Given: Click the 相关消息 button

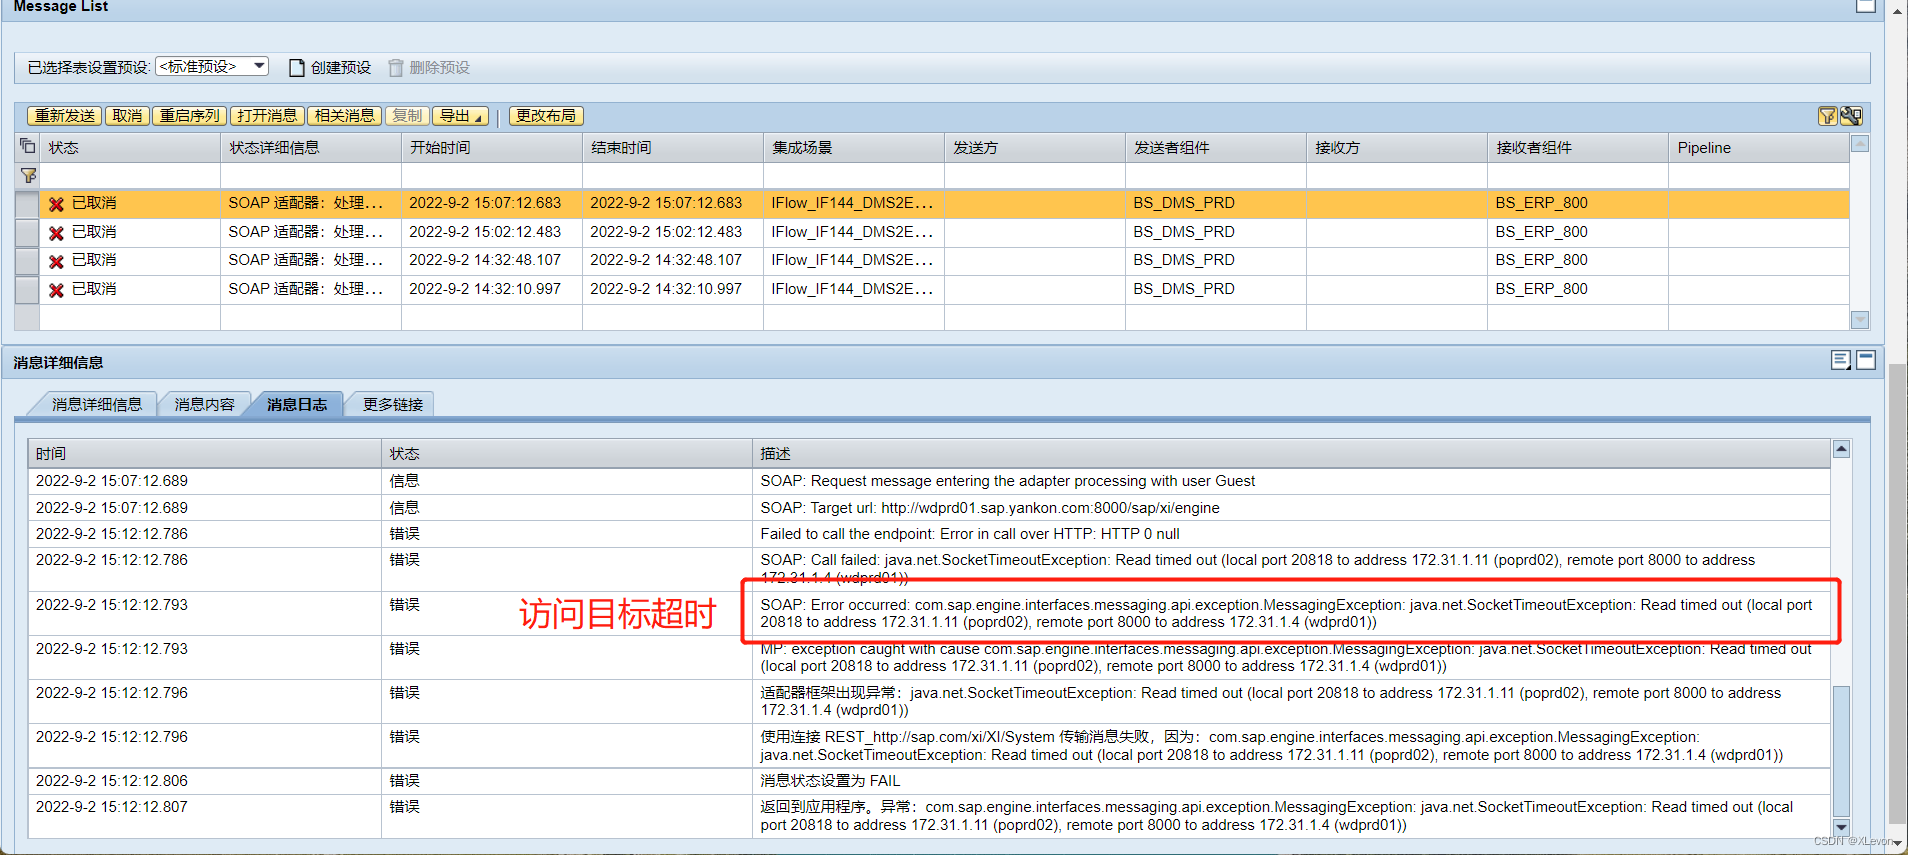Looking at the screenshot, I should pyautogui.click(x=344, y=116).
